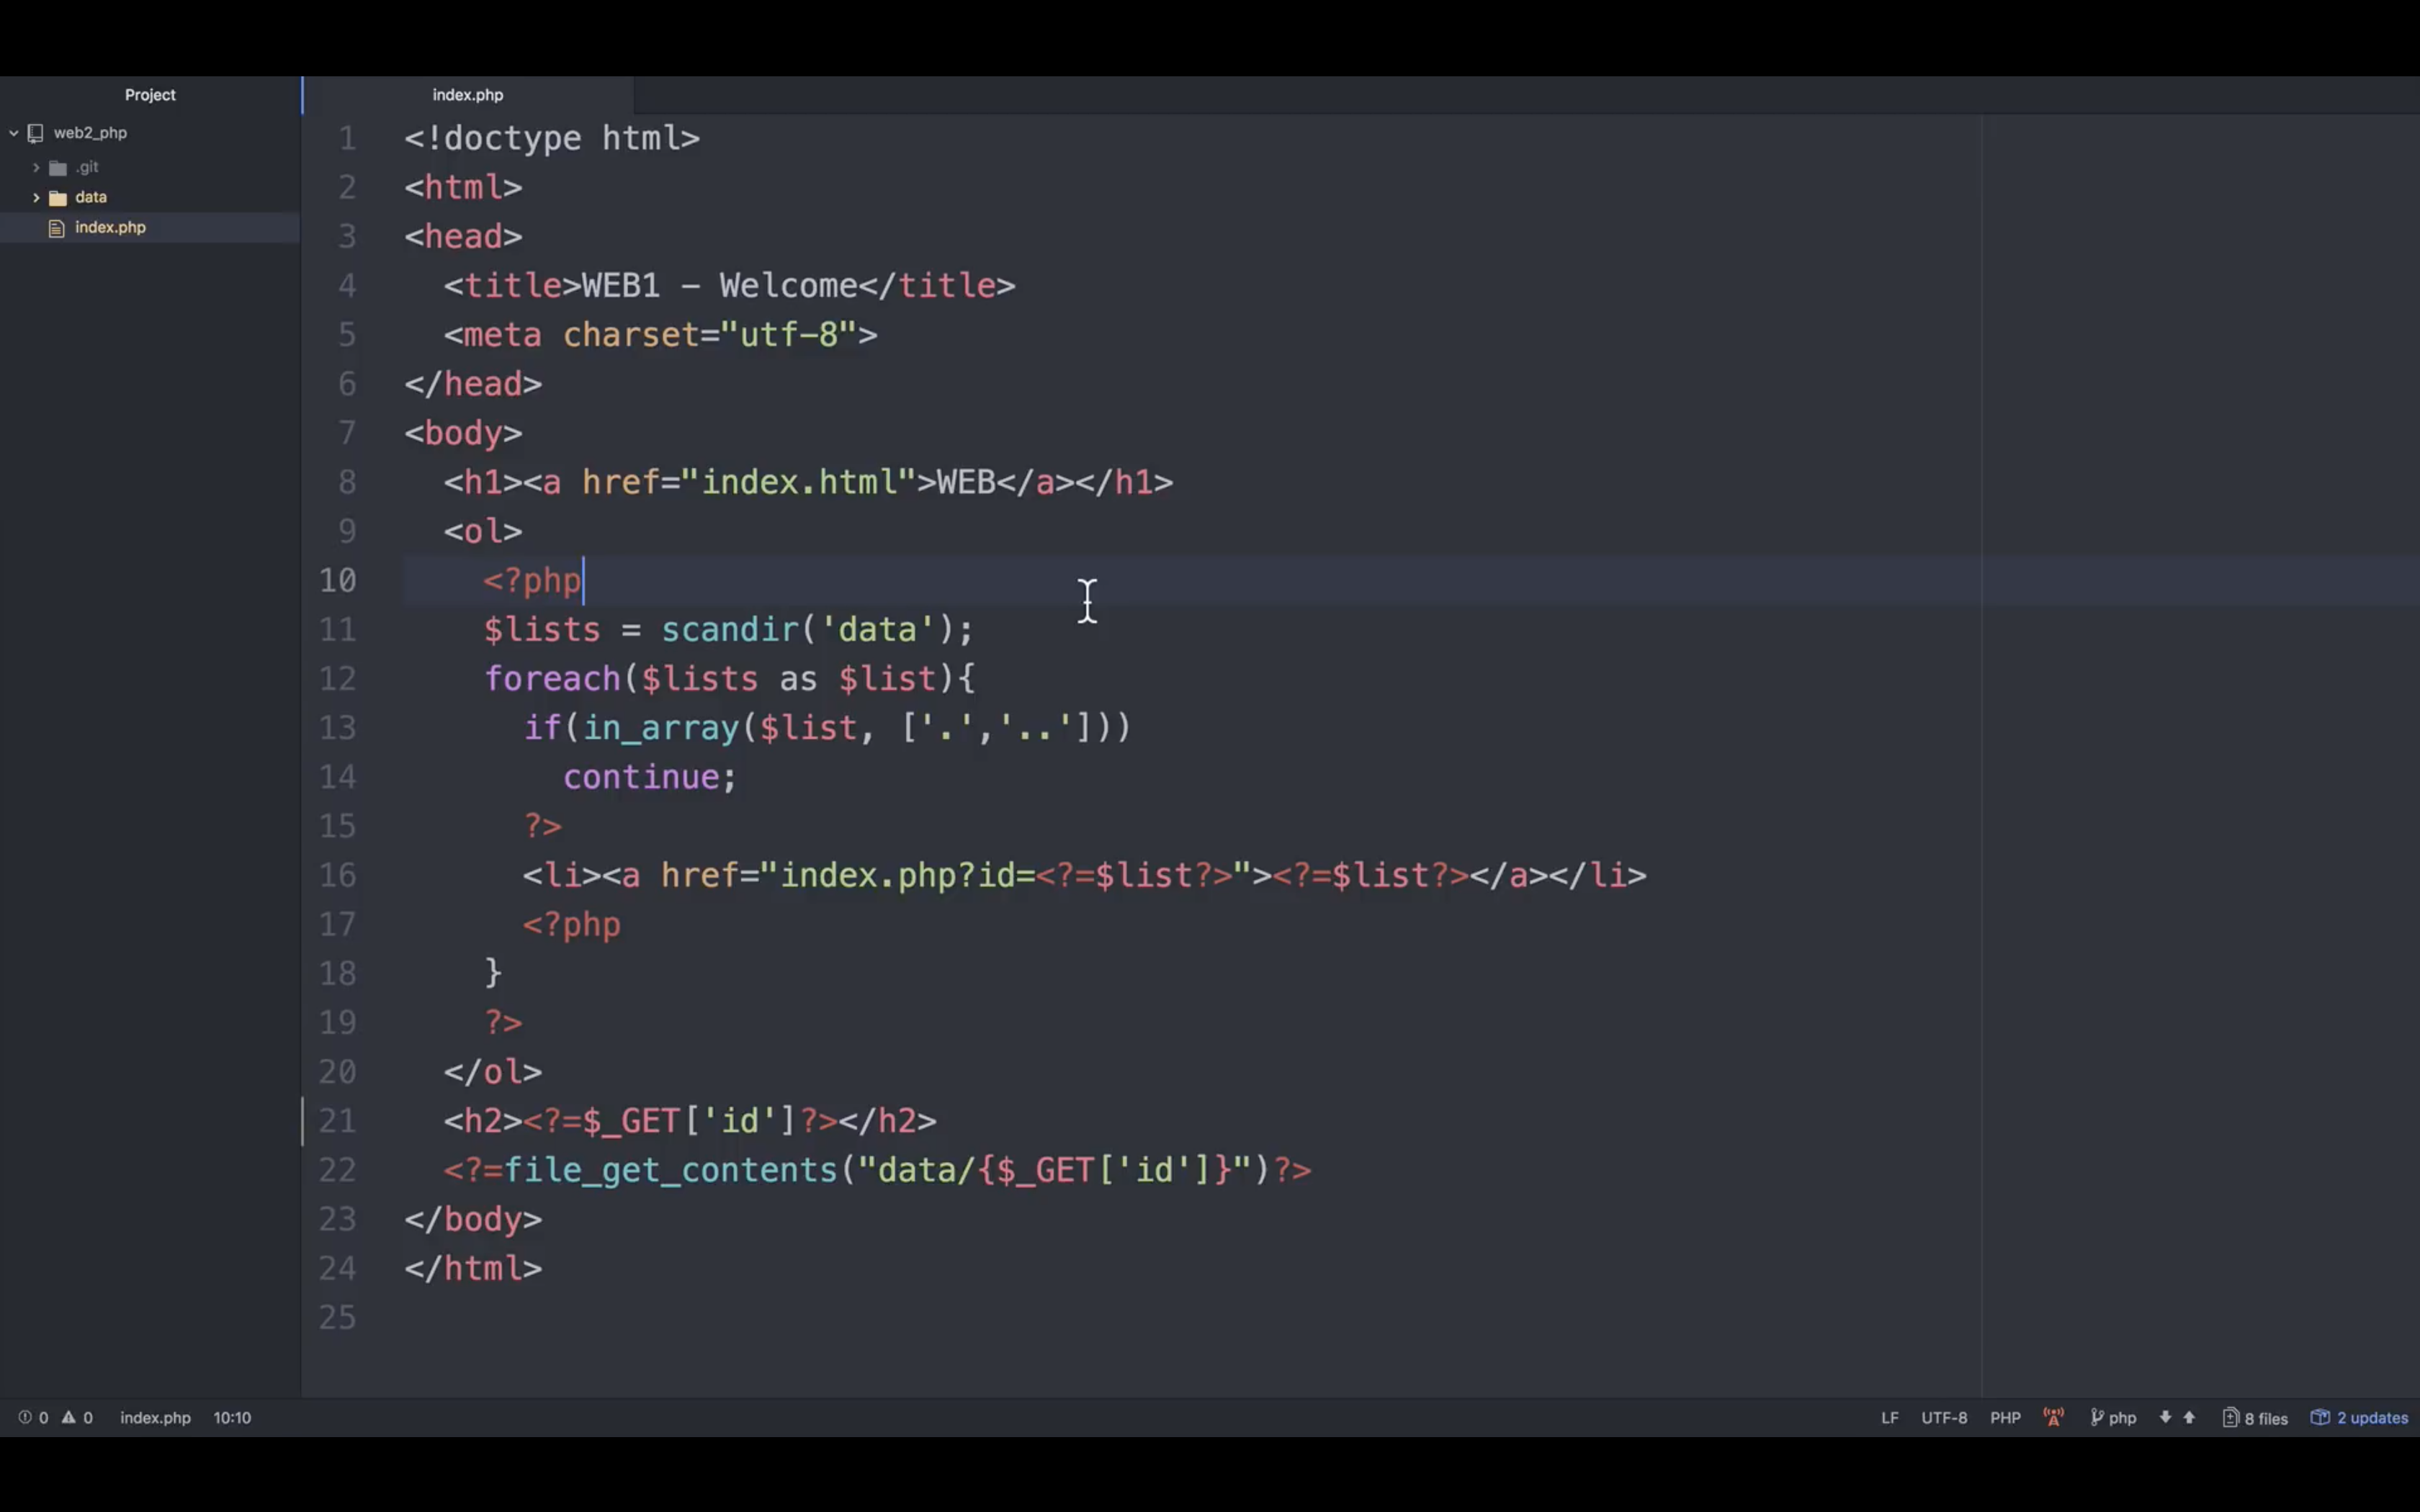Screen dimensions: 2420x1512
Task: Click the linter warnings triangle icon
Action: (69, 1417)
